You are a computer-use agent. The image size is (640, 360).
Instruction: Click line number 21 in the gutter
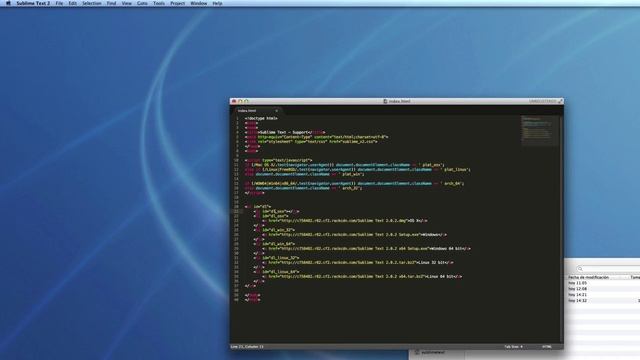click(236, 211)
